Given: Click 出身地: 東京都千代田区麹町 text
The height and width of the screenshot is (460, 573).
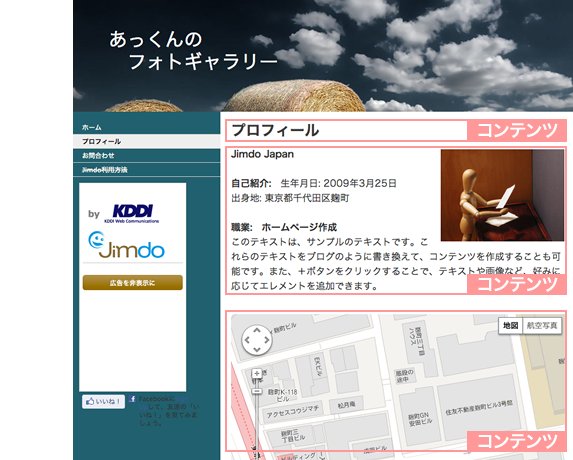Looking at the screenshot, I should [x=290, y=198].
